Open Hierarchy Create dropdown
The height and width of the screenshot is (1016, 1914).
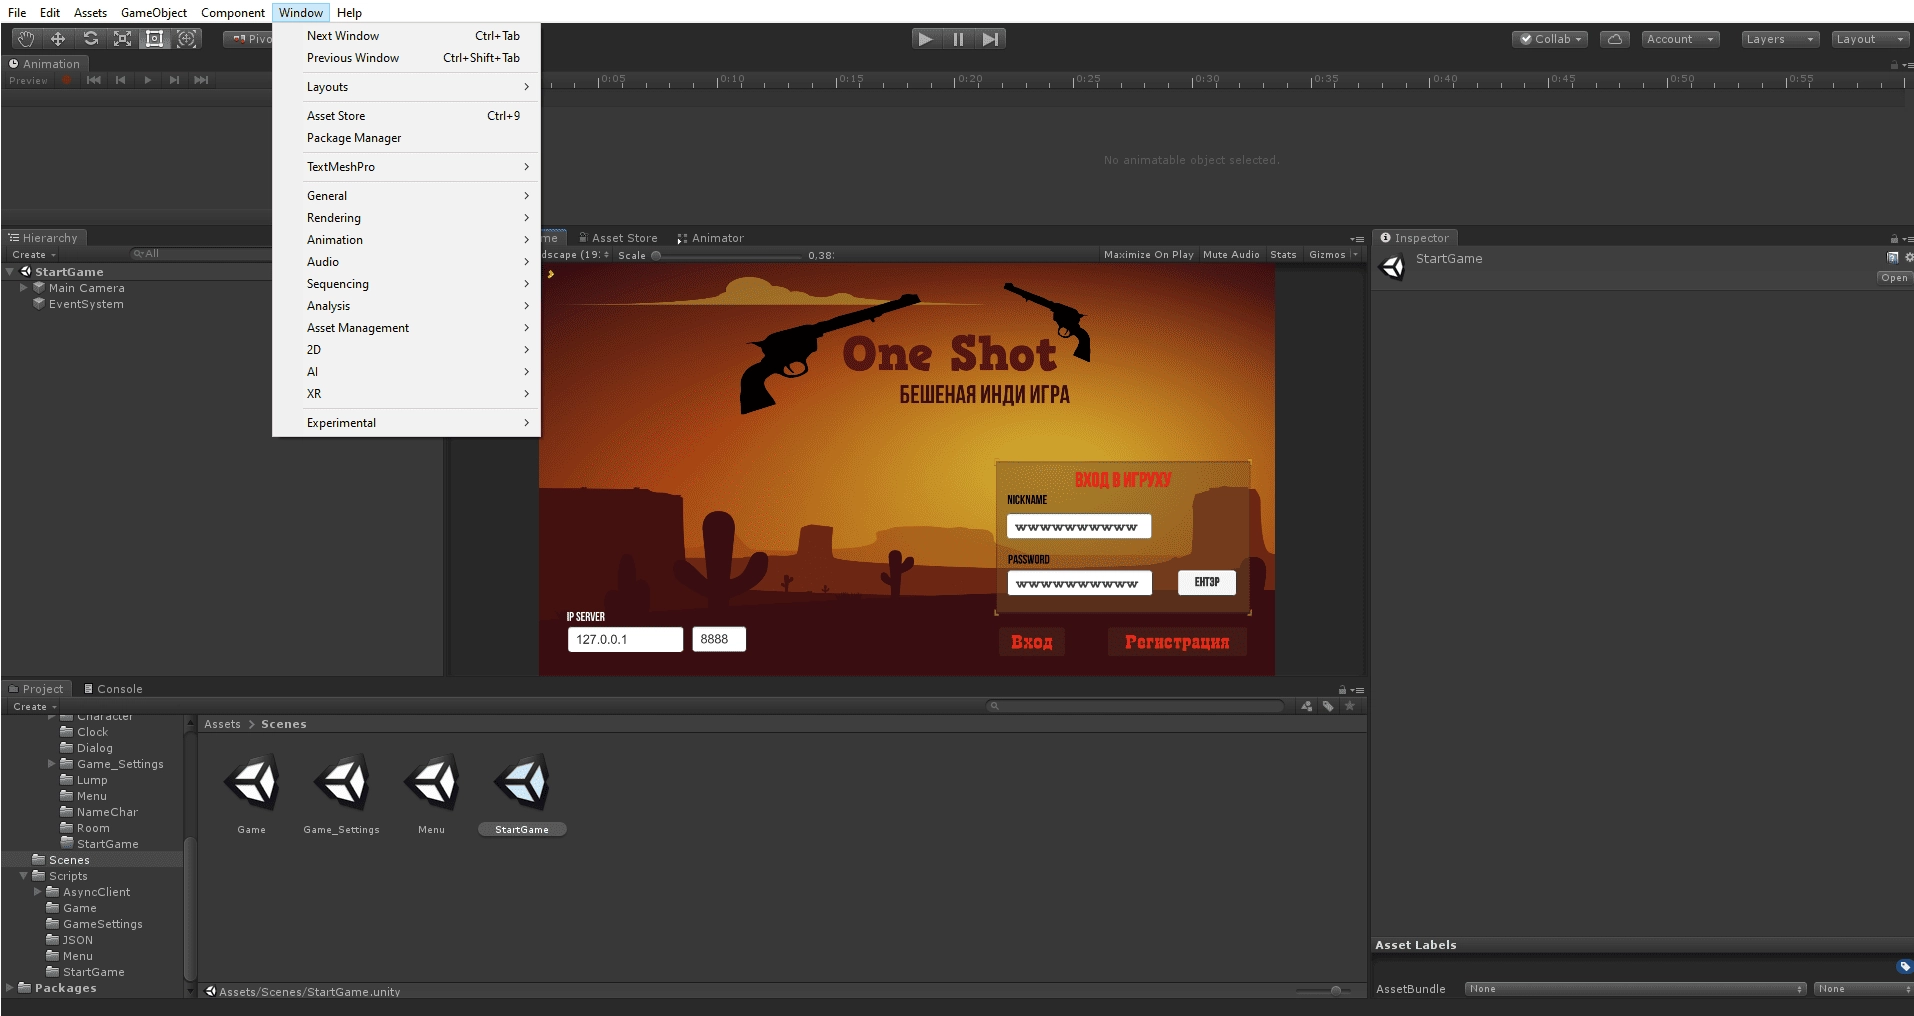tap(34, 255)
